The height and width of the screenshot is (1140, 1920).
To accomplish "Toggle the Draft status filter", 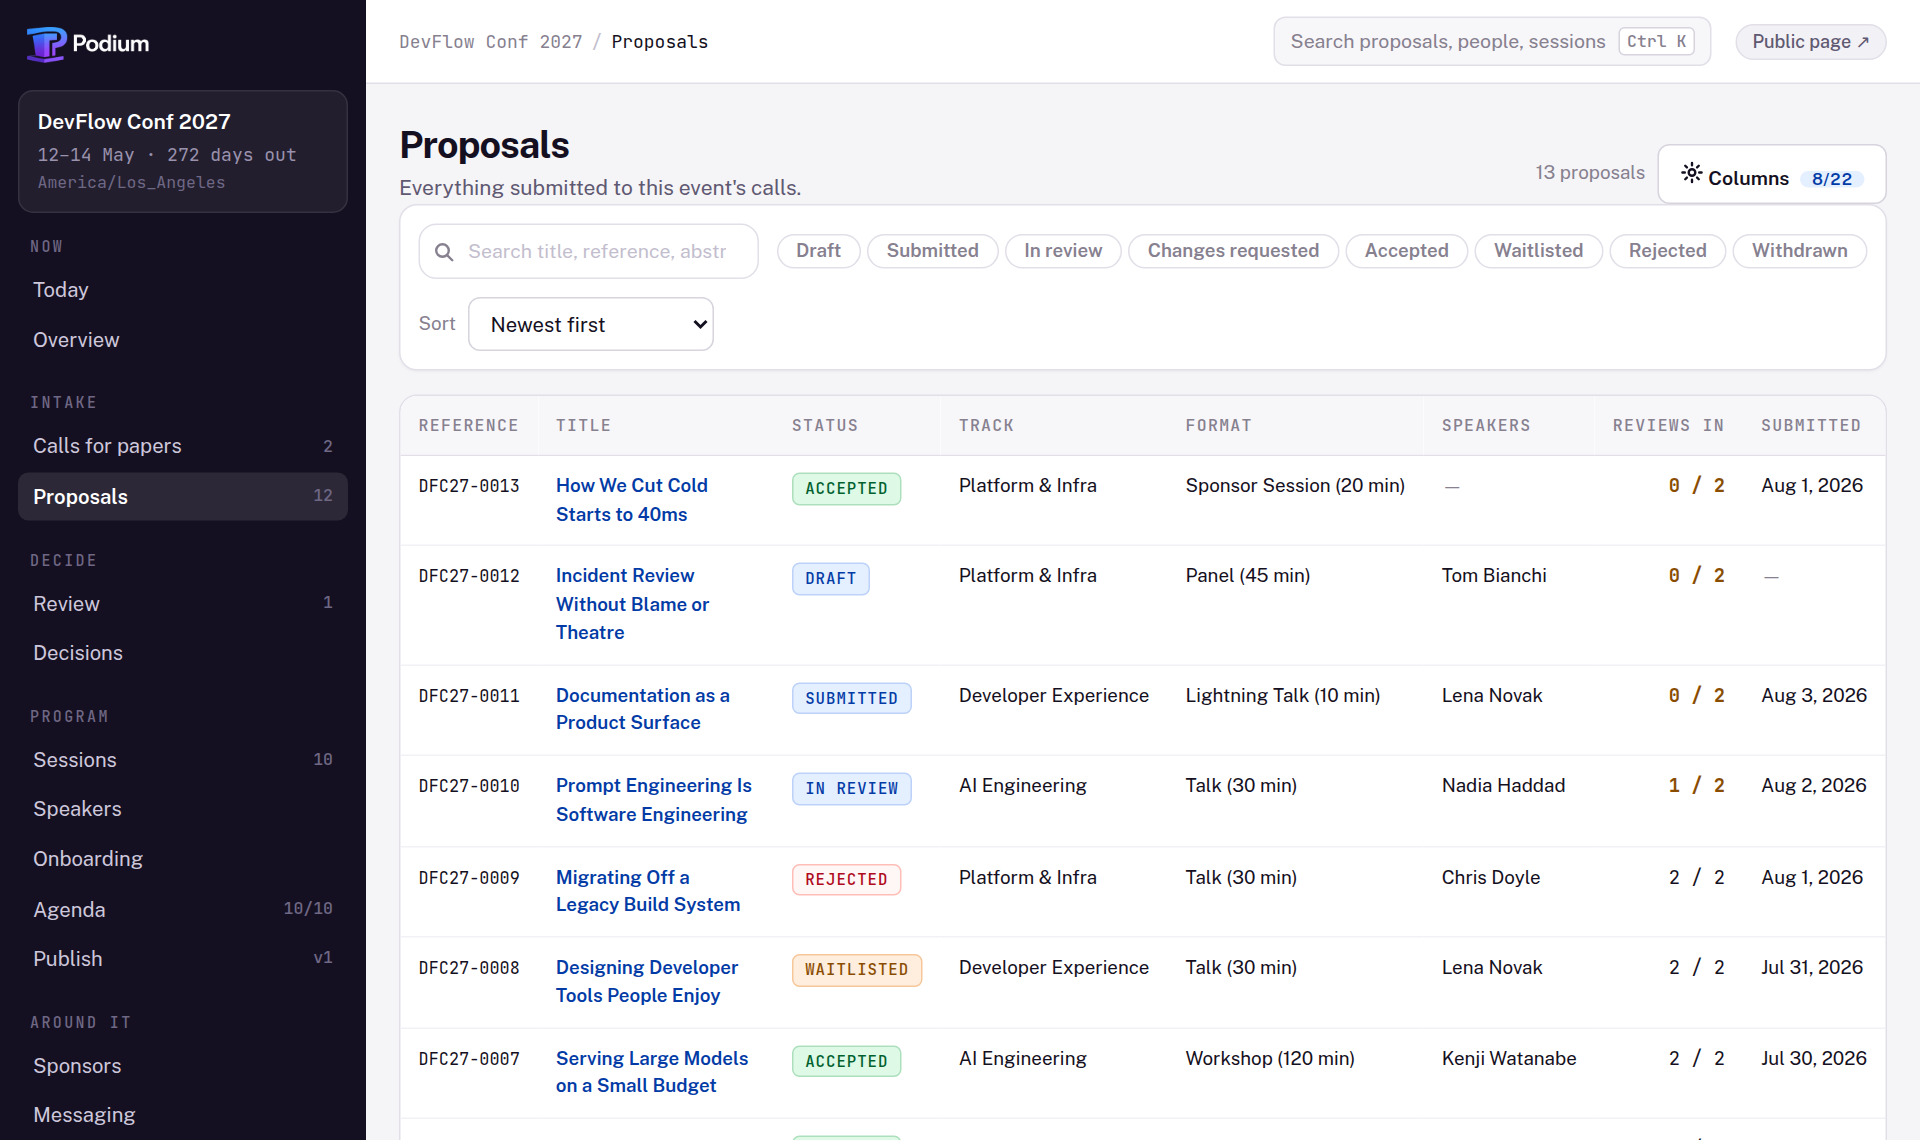I will click(818, 251).
